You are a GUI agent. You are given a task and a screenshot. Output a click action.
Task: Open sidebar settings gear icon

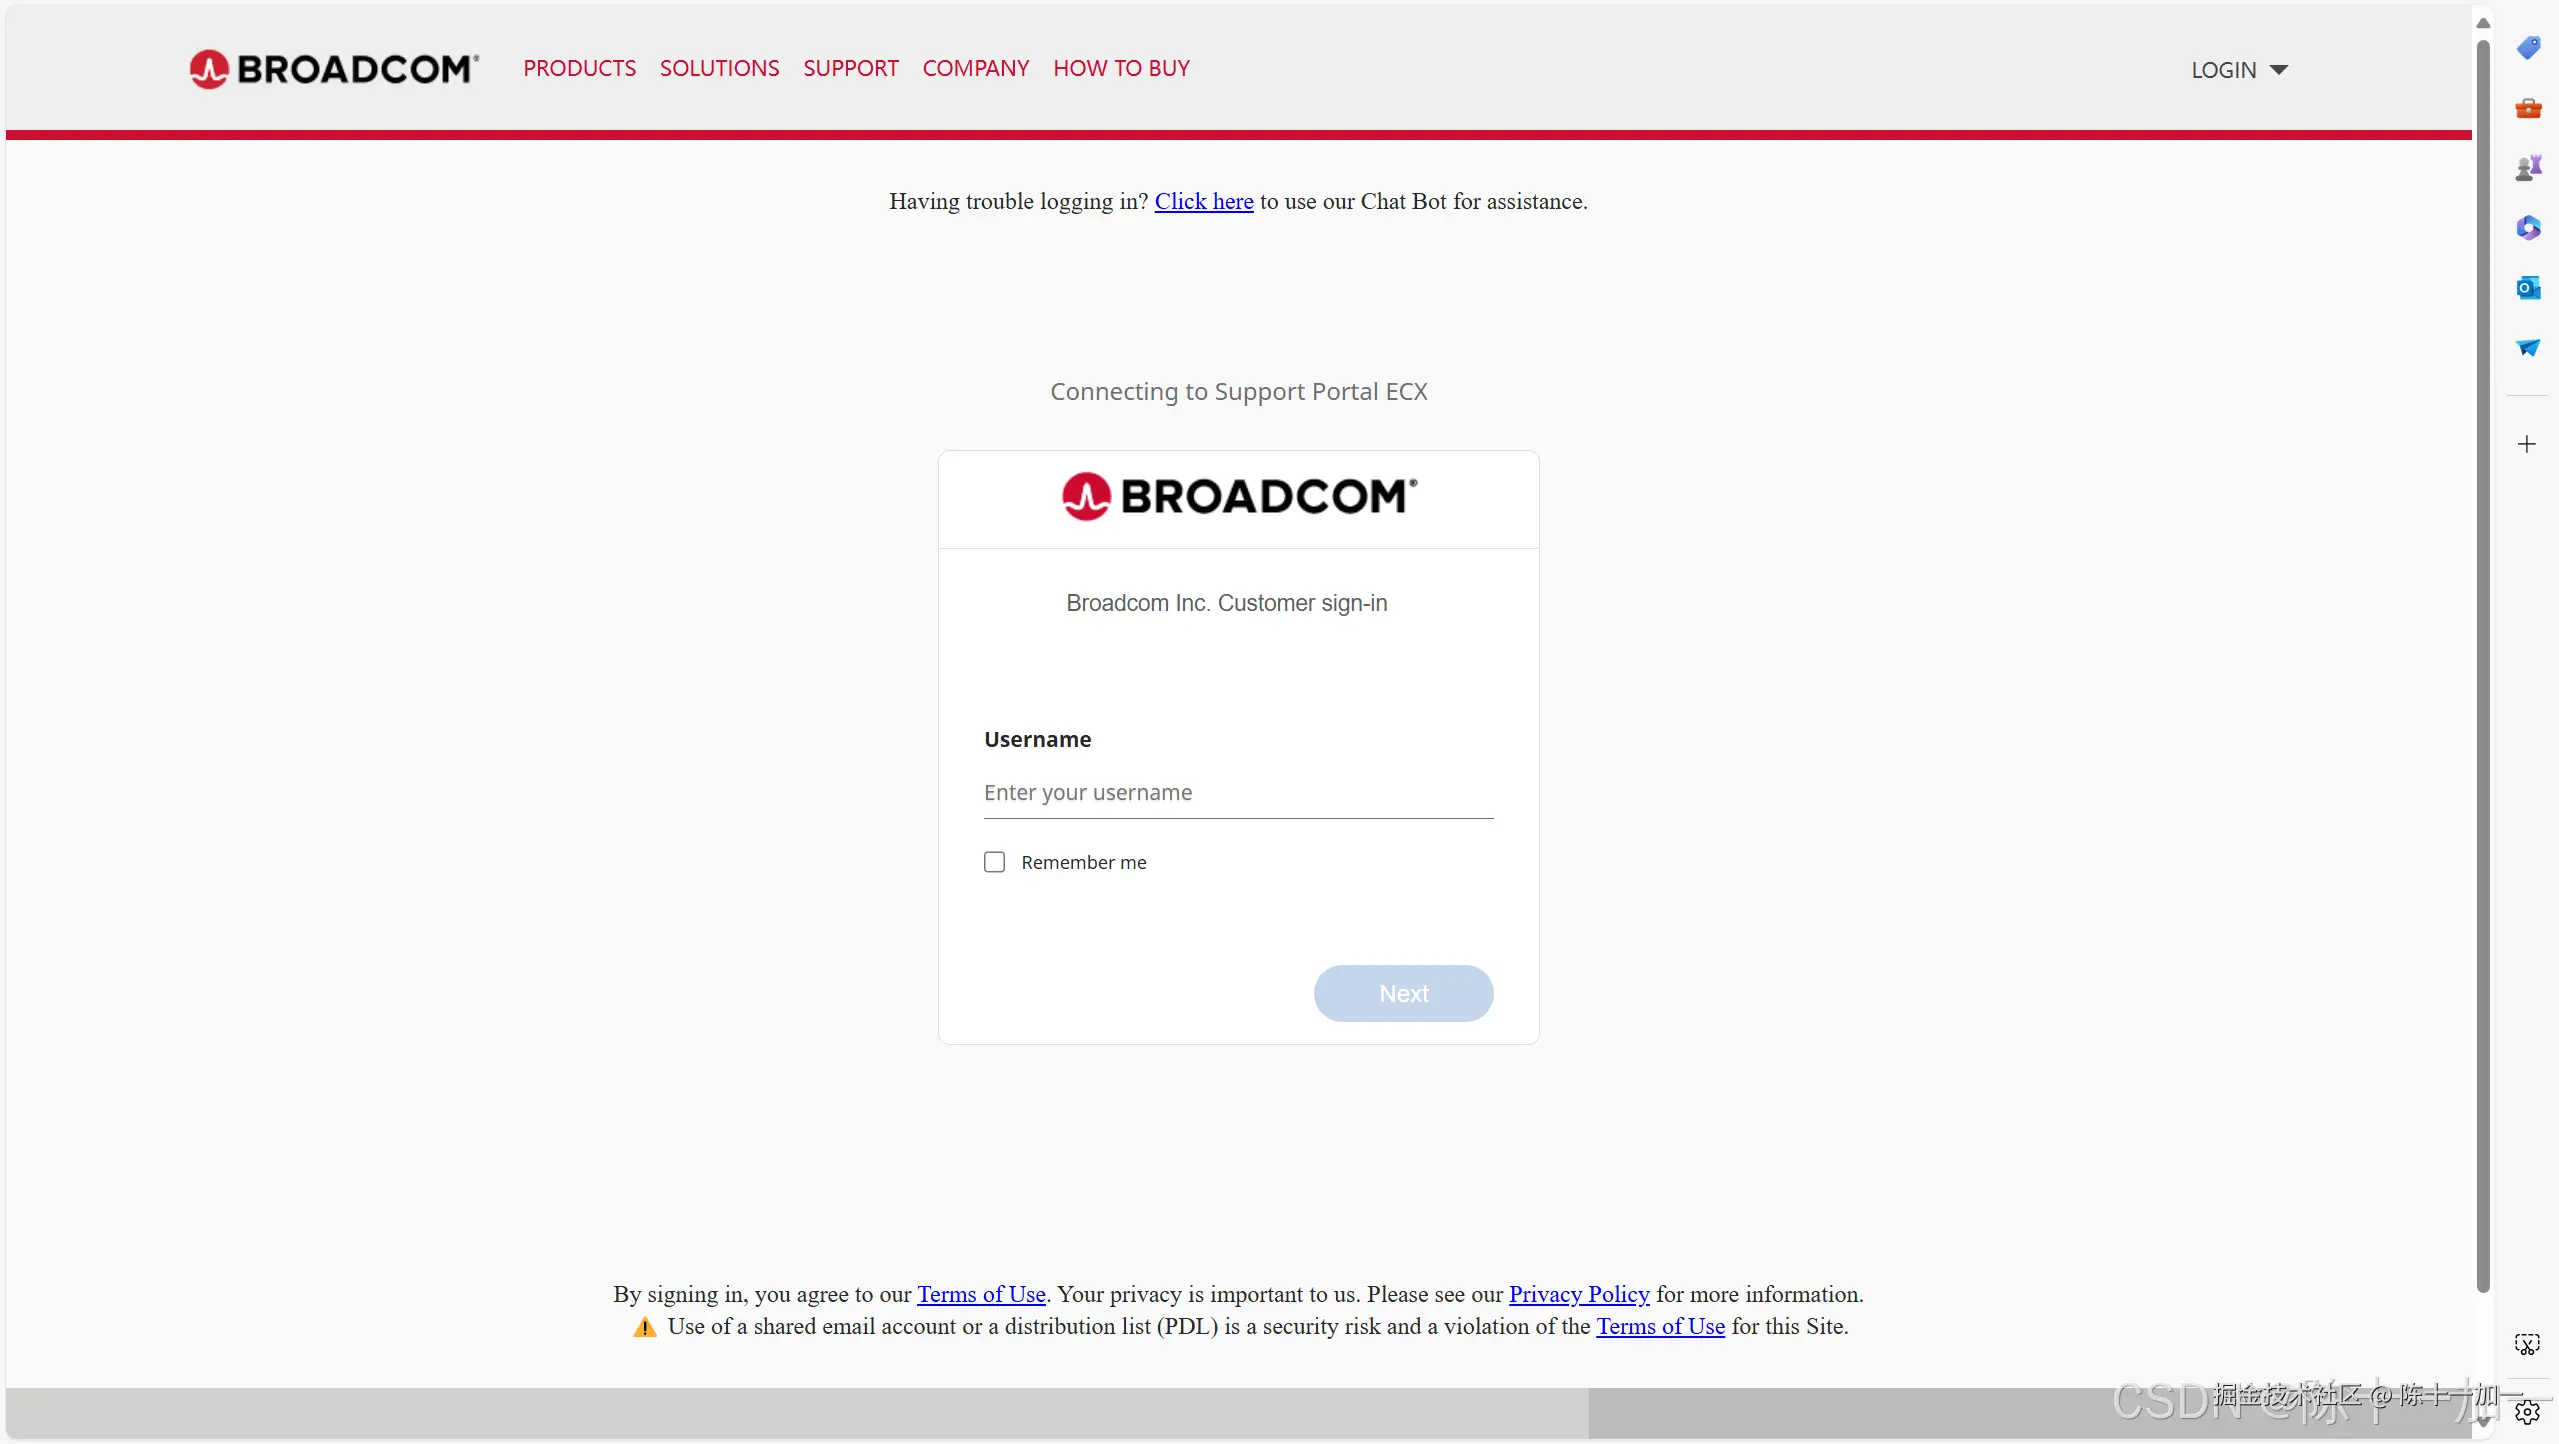coord(2527,1412)
